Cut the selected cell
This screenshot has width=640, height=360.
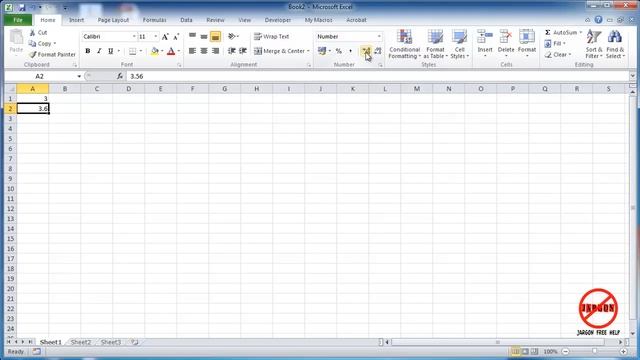pos(38,33)
